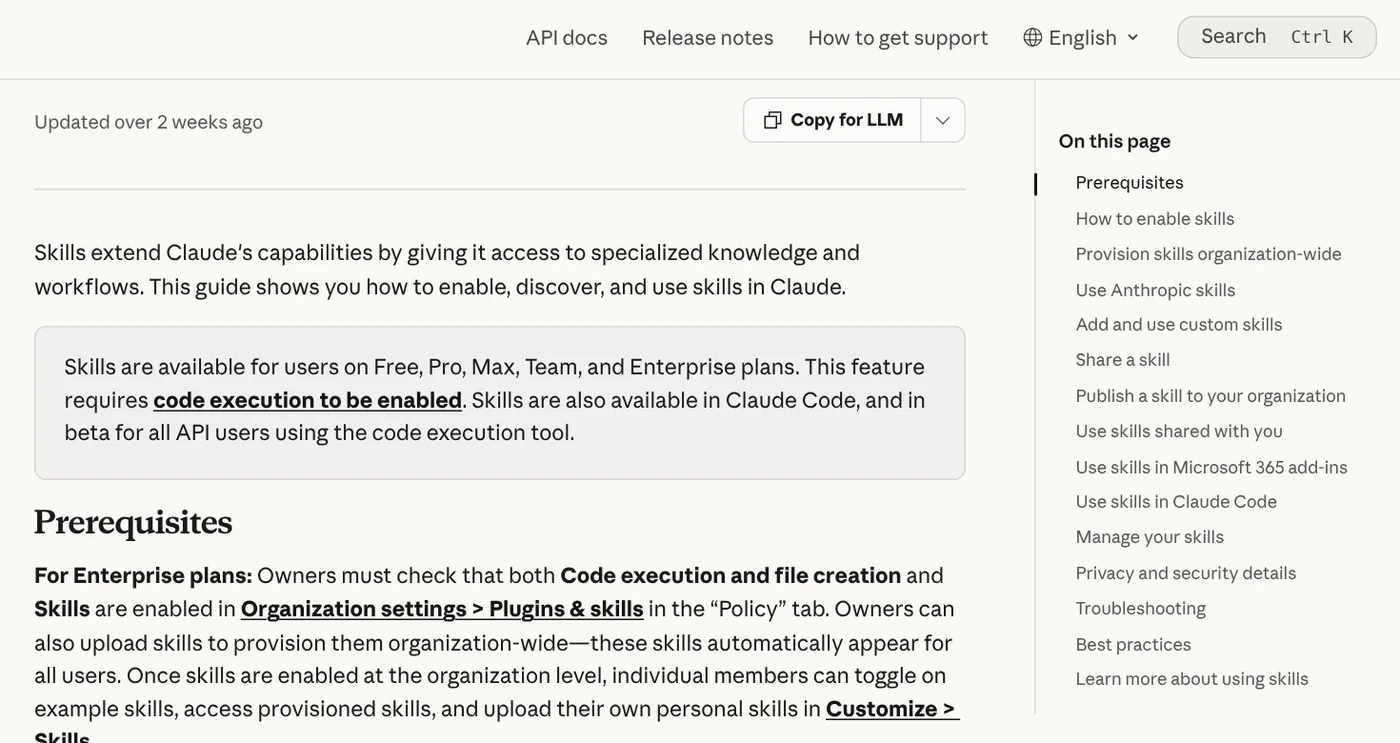The image size is (1400, 743).
Task: Jump to Add and use custom skills
Action: pos(1179,325)
